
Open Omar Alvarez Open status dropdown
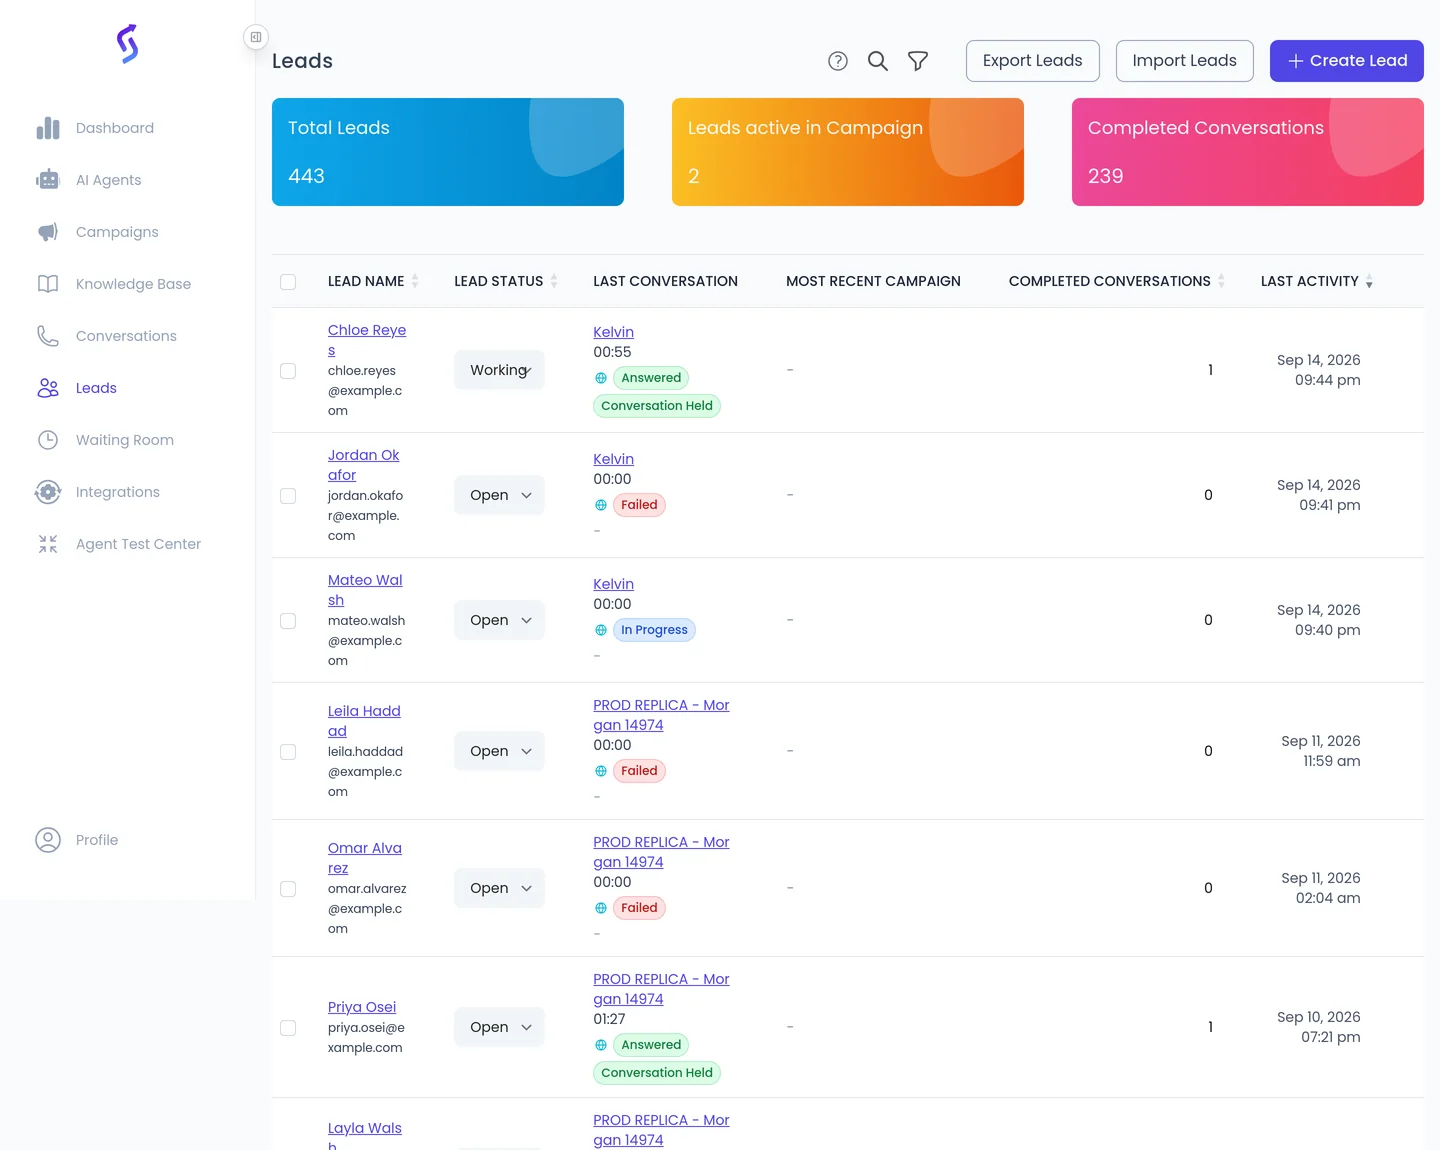[x=499, y=888]
